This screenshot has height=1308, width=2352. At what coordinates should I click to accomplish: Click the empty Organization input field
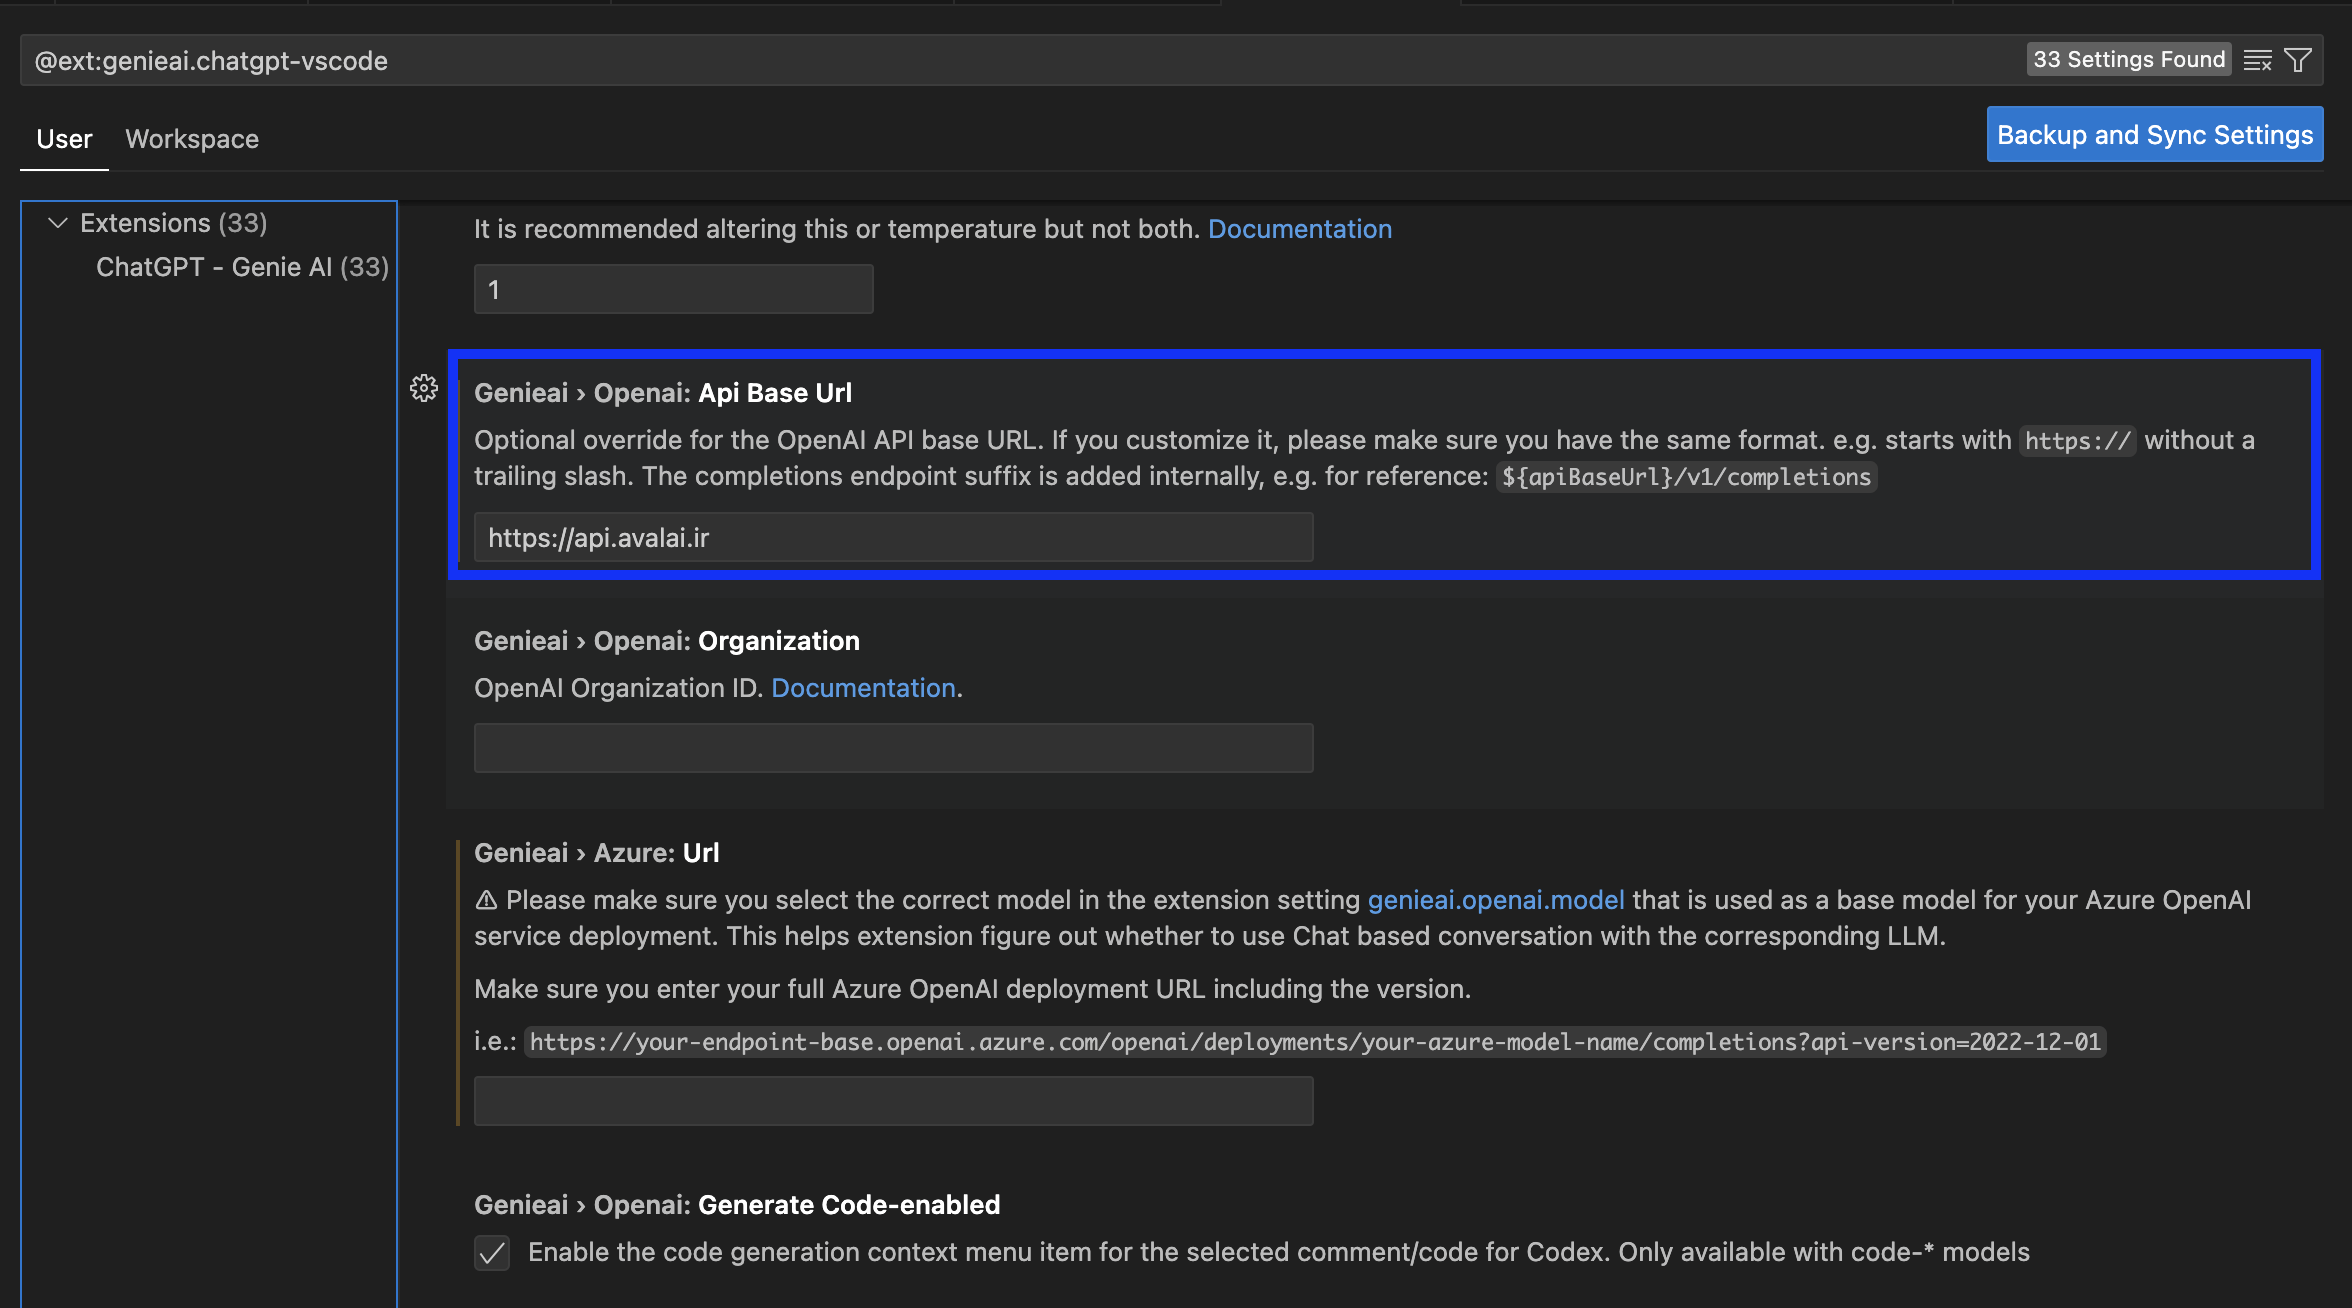point(893,748)
